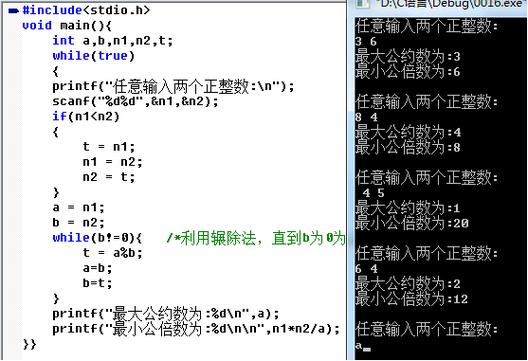This screenshot has height=361, width=528.
Task: Click the printf line with '最小公倍数为:%d\n\n'
Action: (196, 329)
